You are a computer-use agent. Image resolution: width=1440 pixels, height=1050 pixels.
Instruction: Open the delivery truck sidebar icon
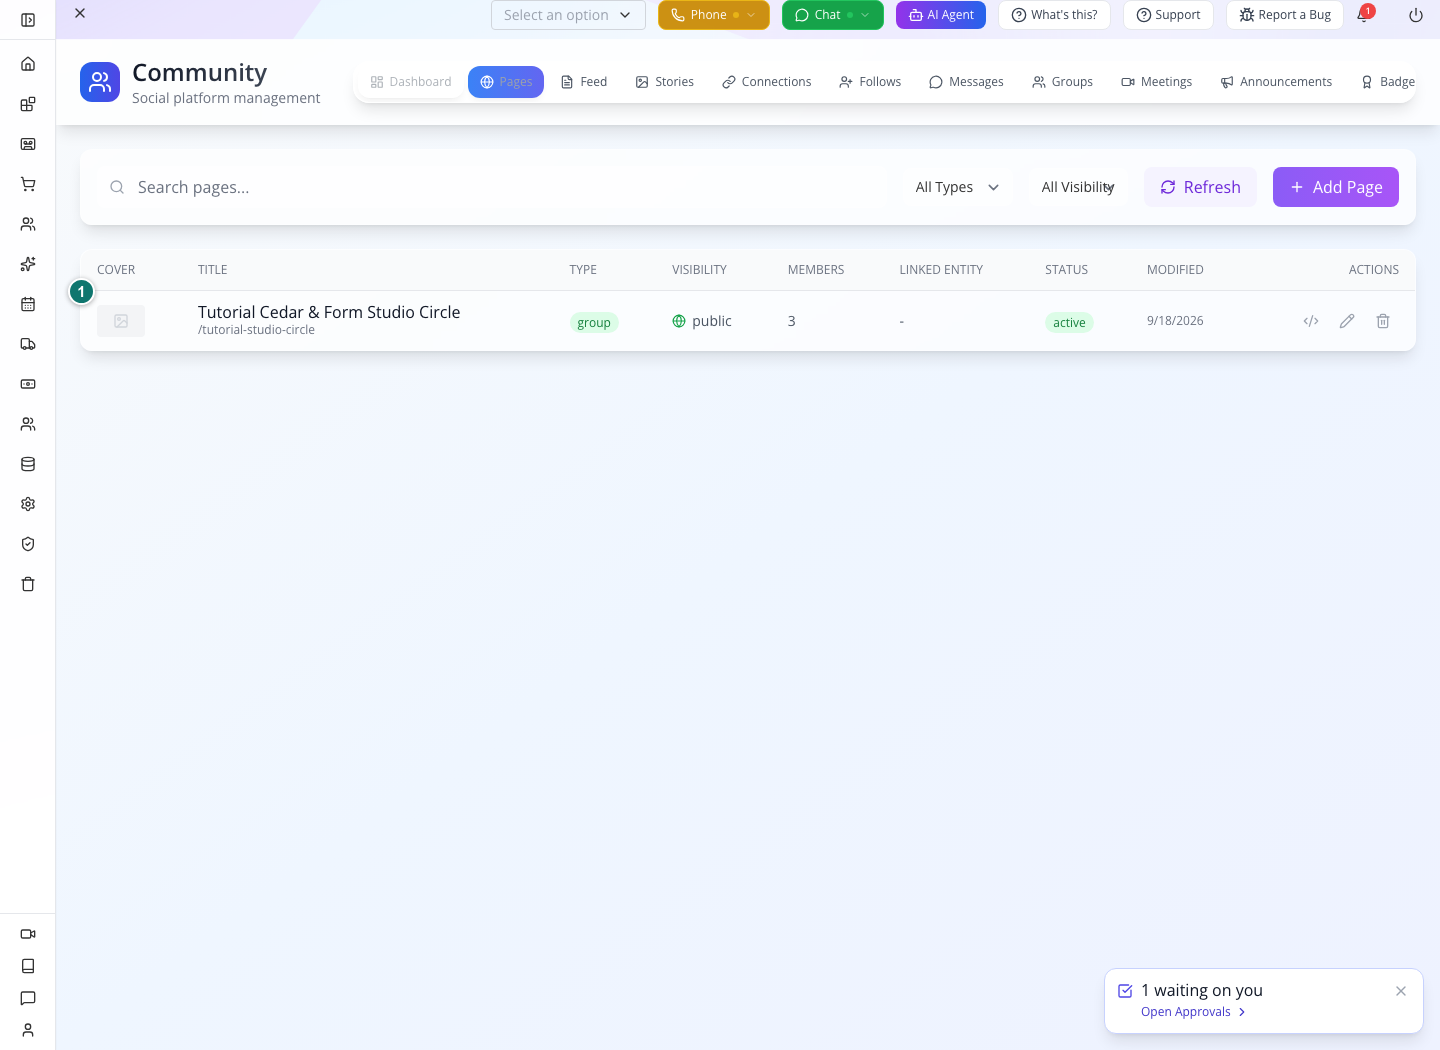pos(28,344)
